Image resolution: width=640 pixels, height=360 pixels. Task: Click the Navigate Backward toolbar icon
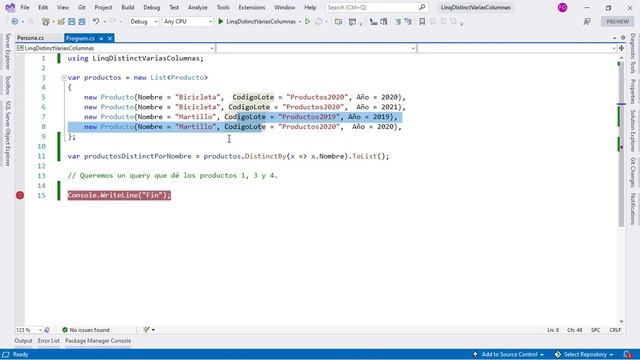coord(15,22)
